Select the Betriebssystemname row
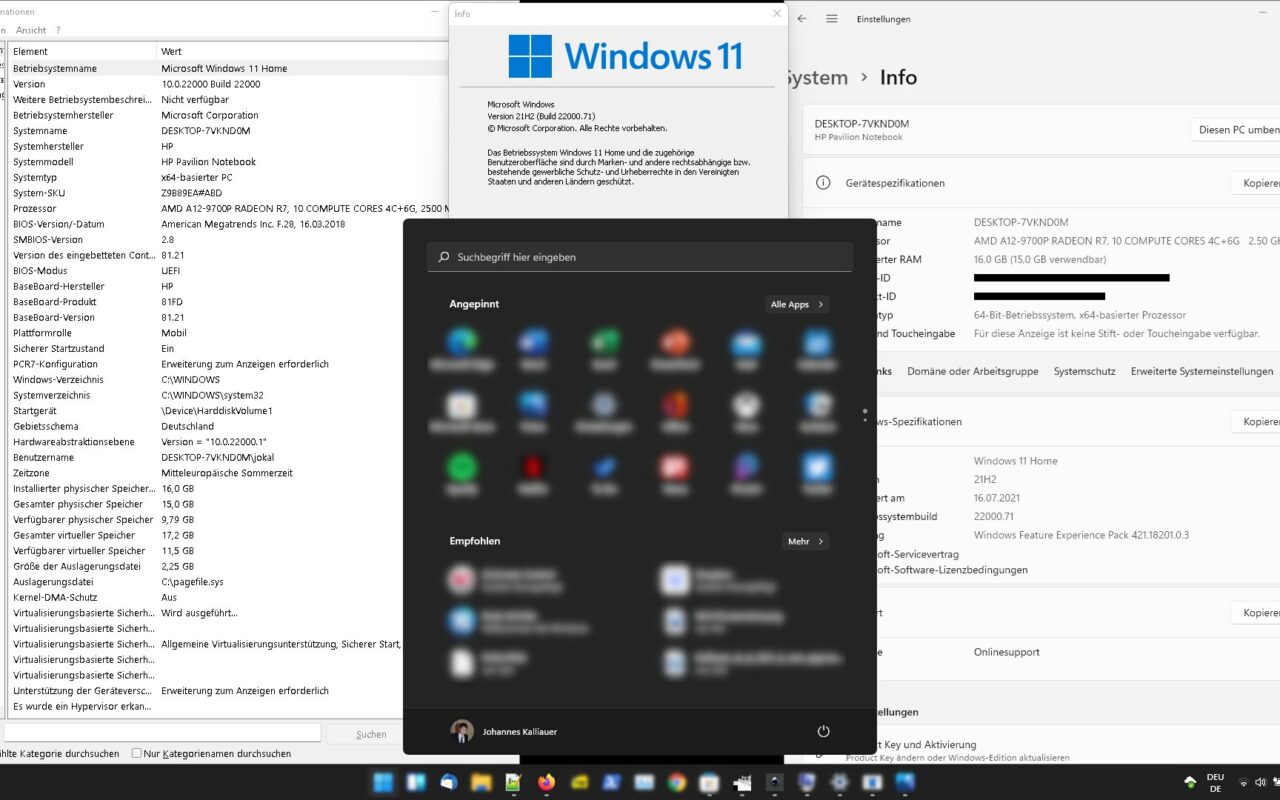 (226, 68)
